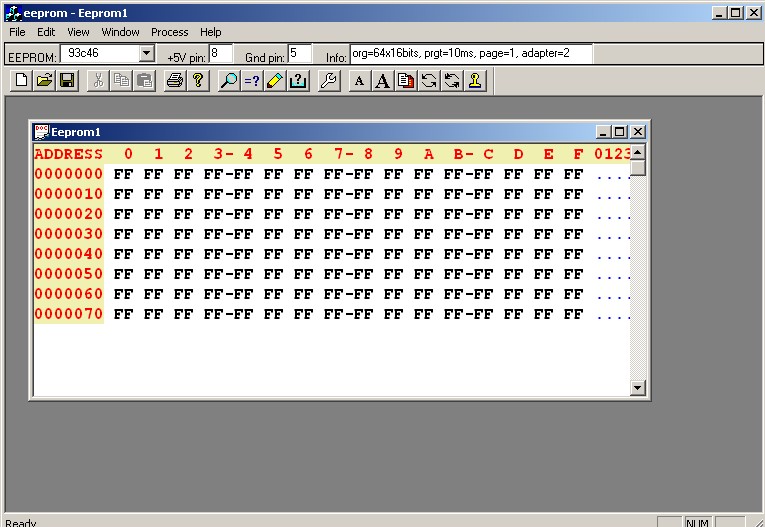
Task: Click the +5V pin input field
Action: click(220, 53)
